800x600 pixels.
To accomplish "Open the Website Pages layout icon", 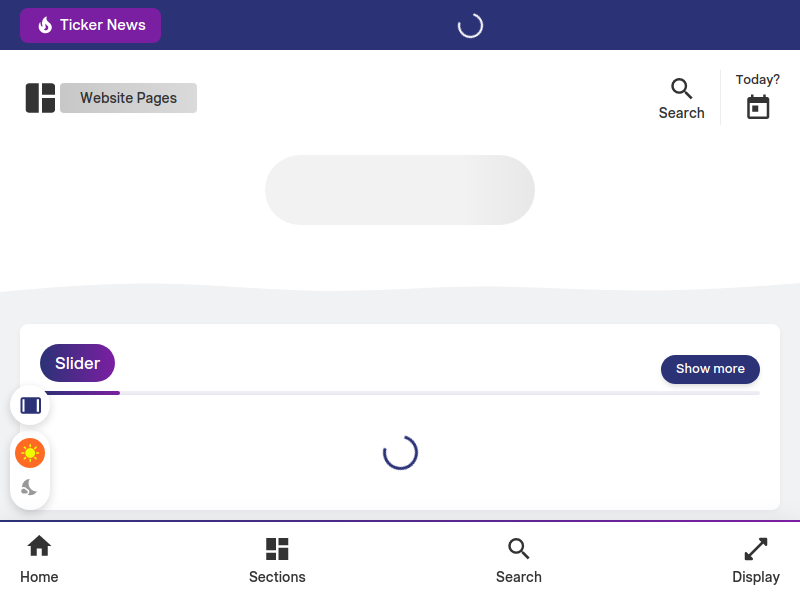I will (x=40, y=98).
